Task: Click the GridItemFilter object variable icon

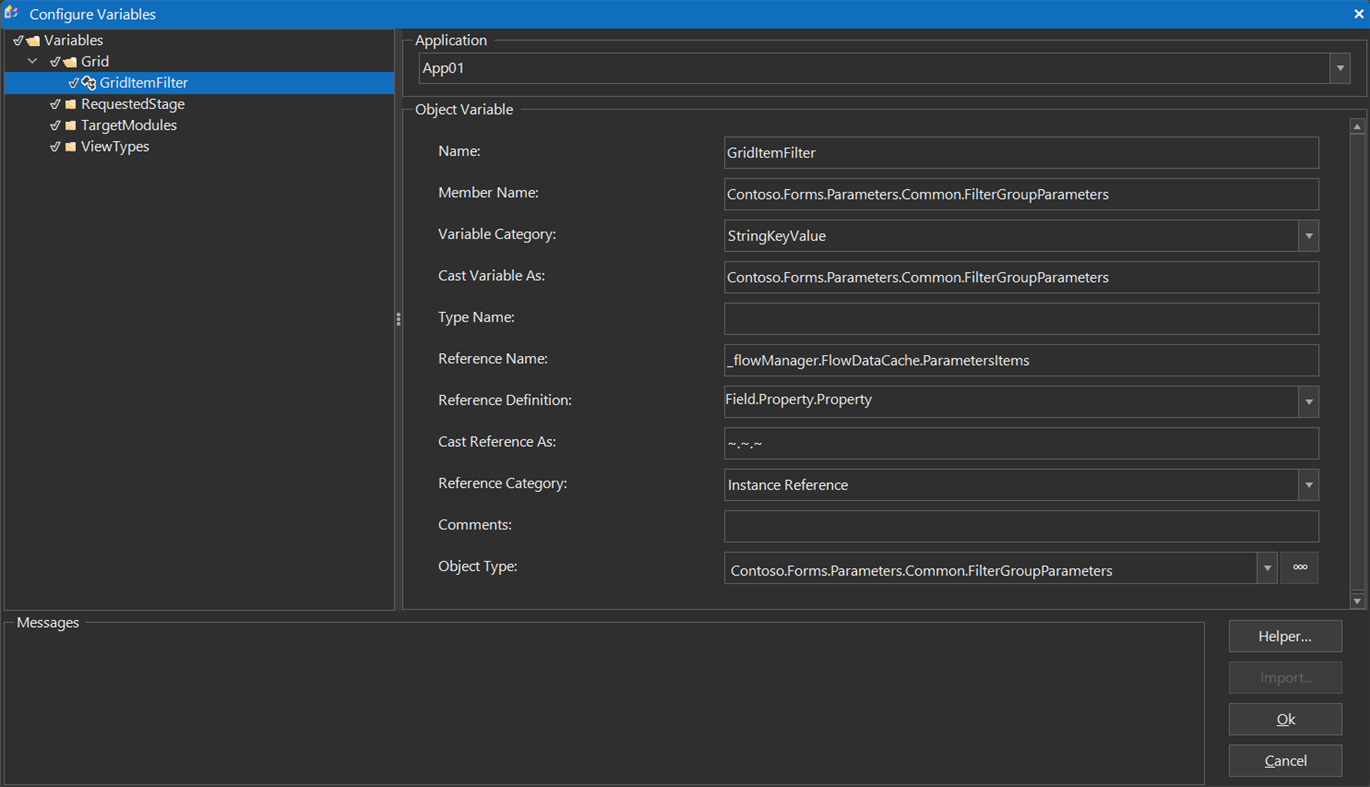Action: click(x=89, y=83)
